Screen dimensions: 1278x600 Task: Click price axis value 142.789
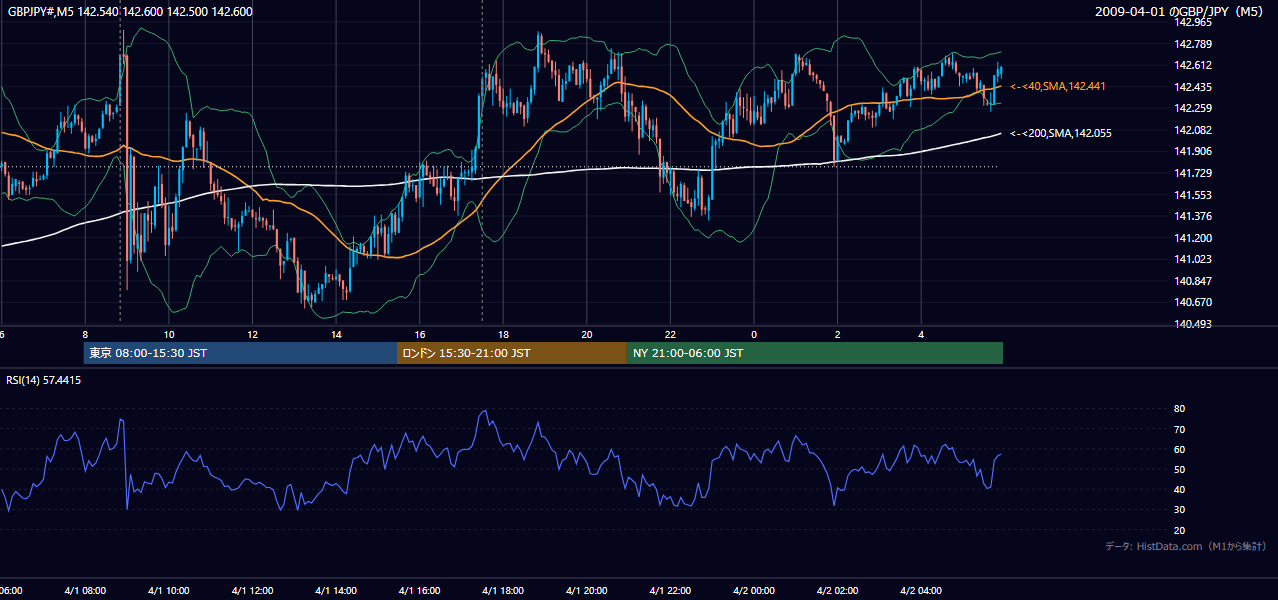tap(1192, 44)
